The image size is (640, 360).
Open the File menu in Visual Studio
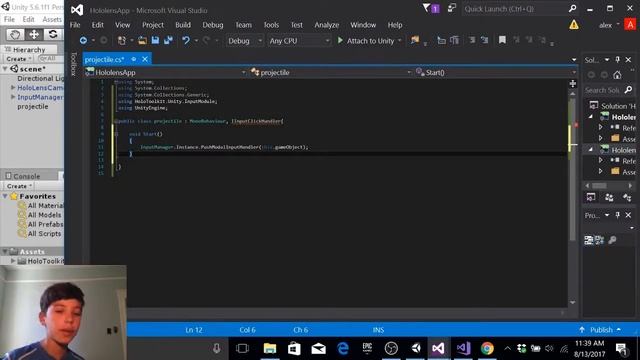coord(75,25)
